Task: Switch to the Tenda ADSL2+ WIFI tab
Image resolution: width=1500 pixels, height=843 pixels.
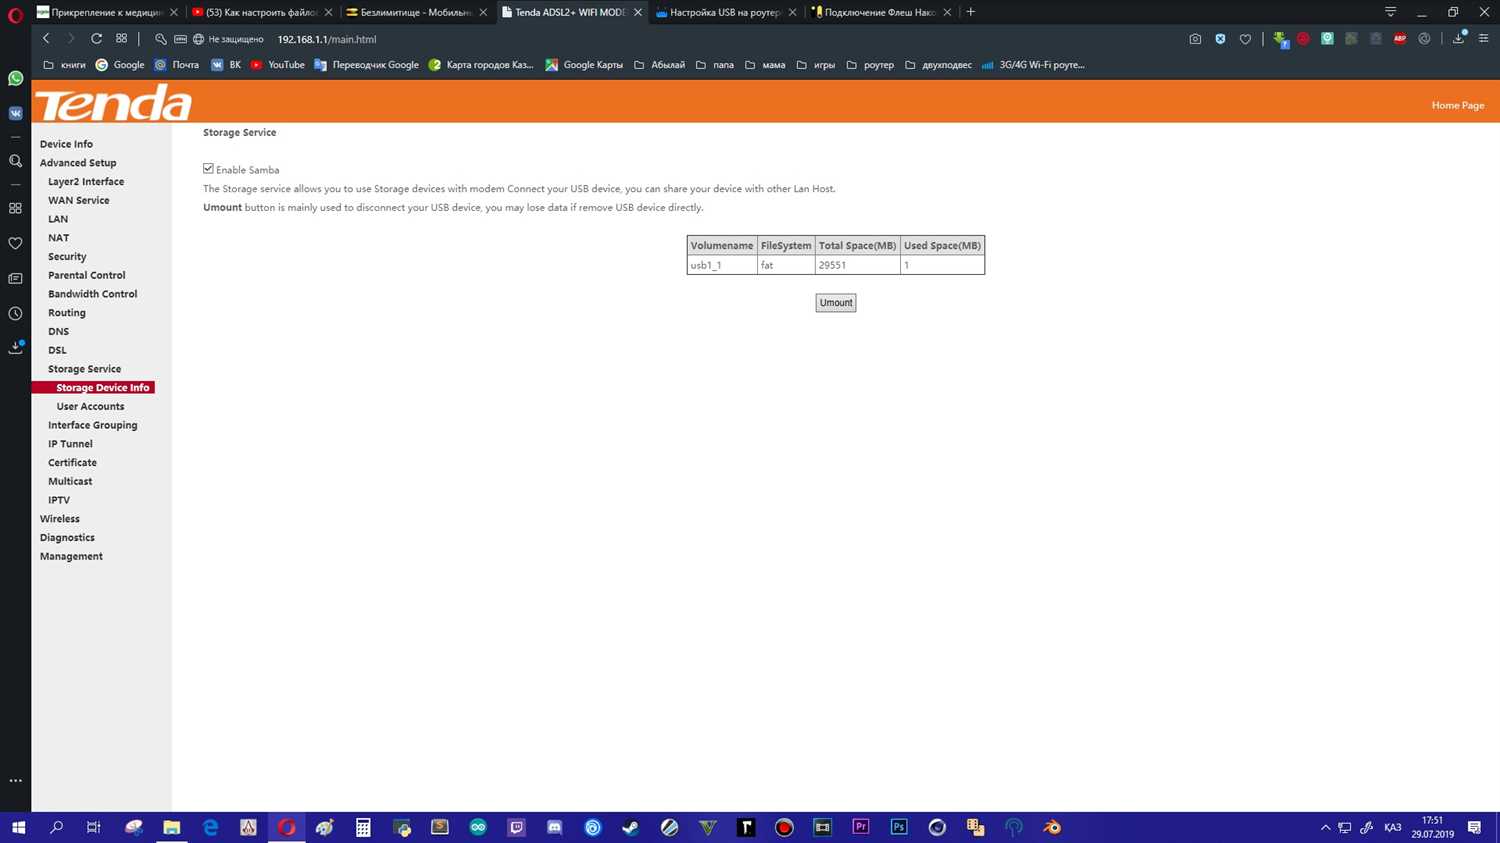Action: [571, 12]
